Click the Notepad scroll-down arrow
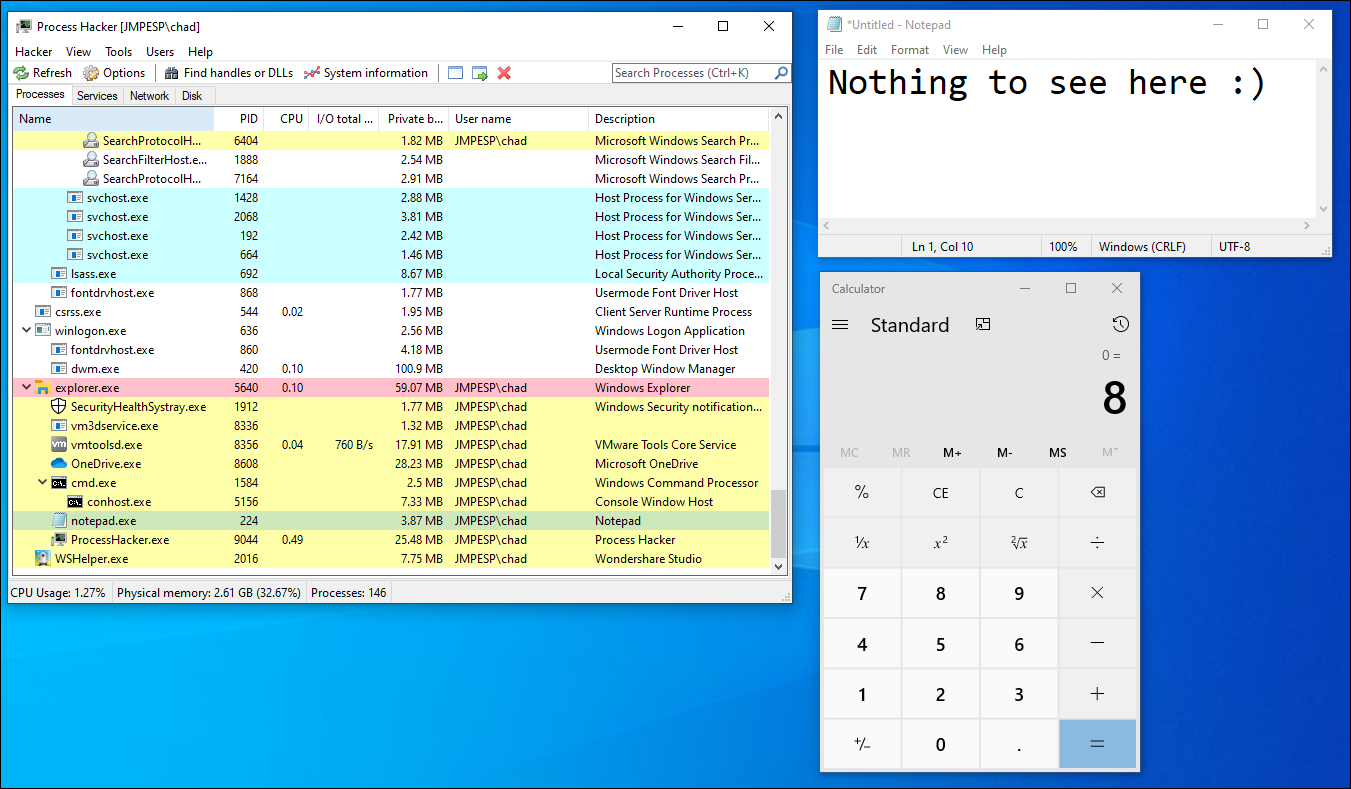Image resolution: width=1351 pixels, height=789 pixels. click(1324, 209)
